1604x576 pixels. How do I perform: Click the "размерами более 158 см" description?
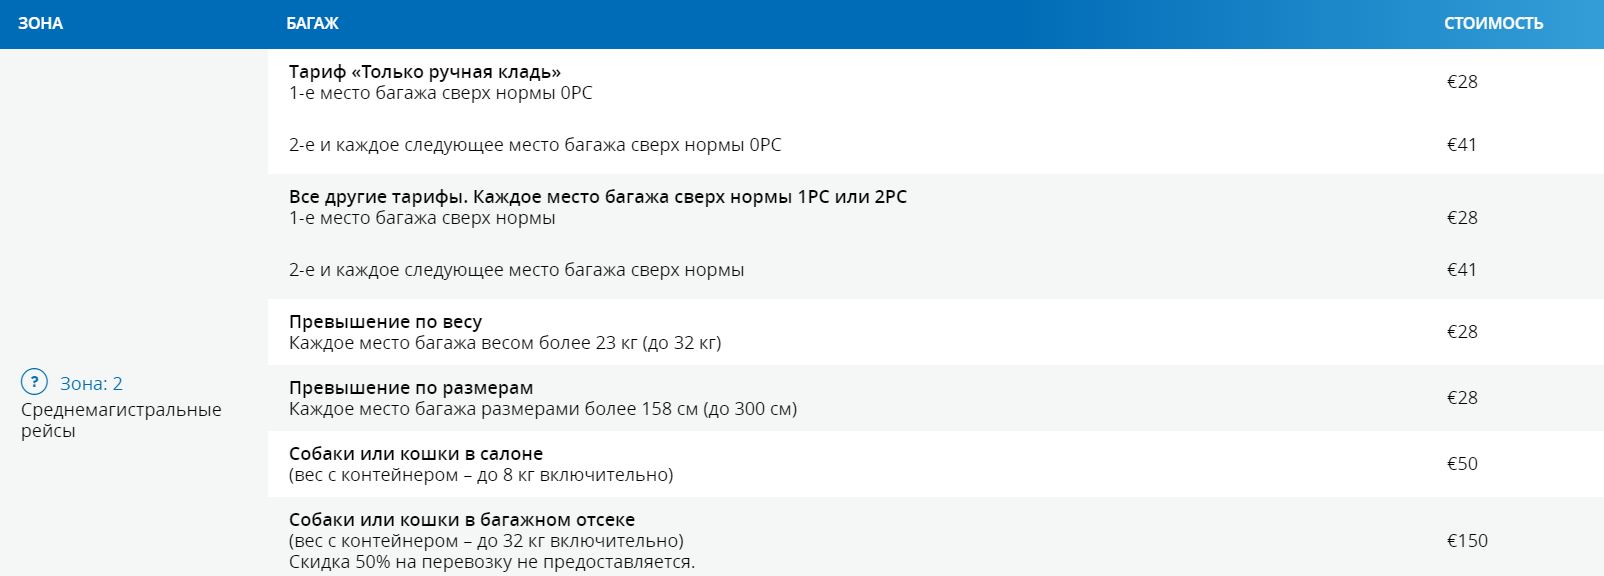click(542, 409)
